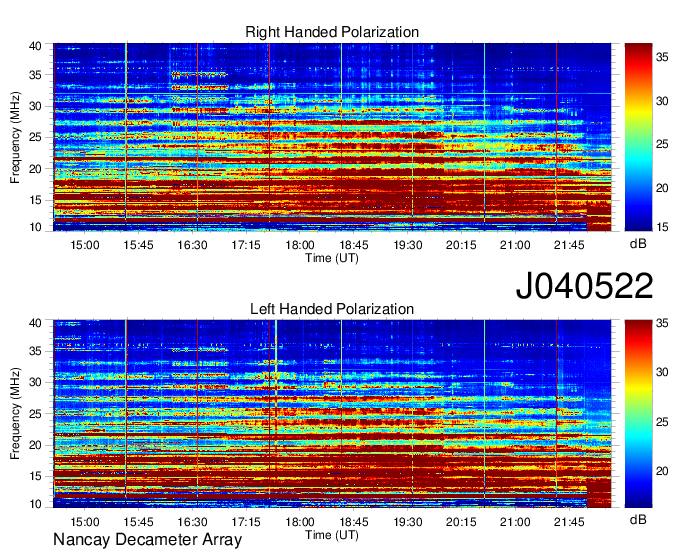Click the 21:45 time tick of the top plot
680x552 pixels.
tap(569, 245)
